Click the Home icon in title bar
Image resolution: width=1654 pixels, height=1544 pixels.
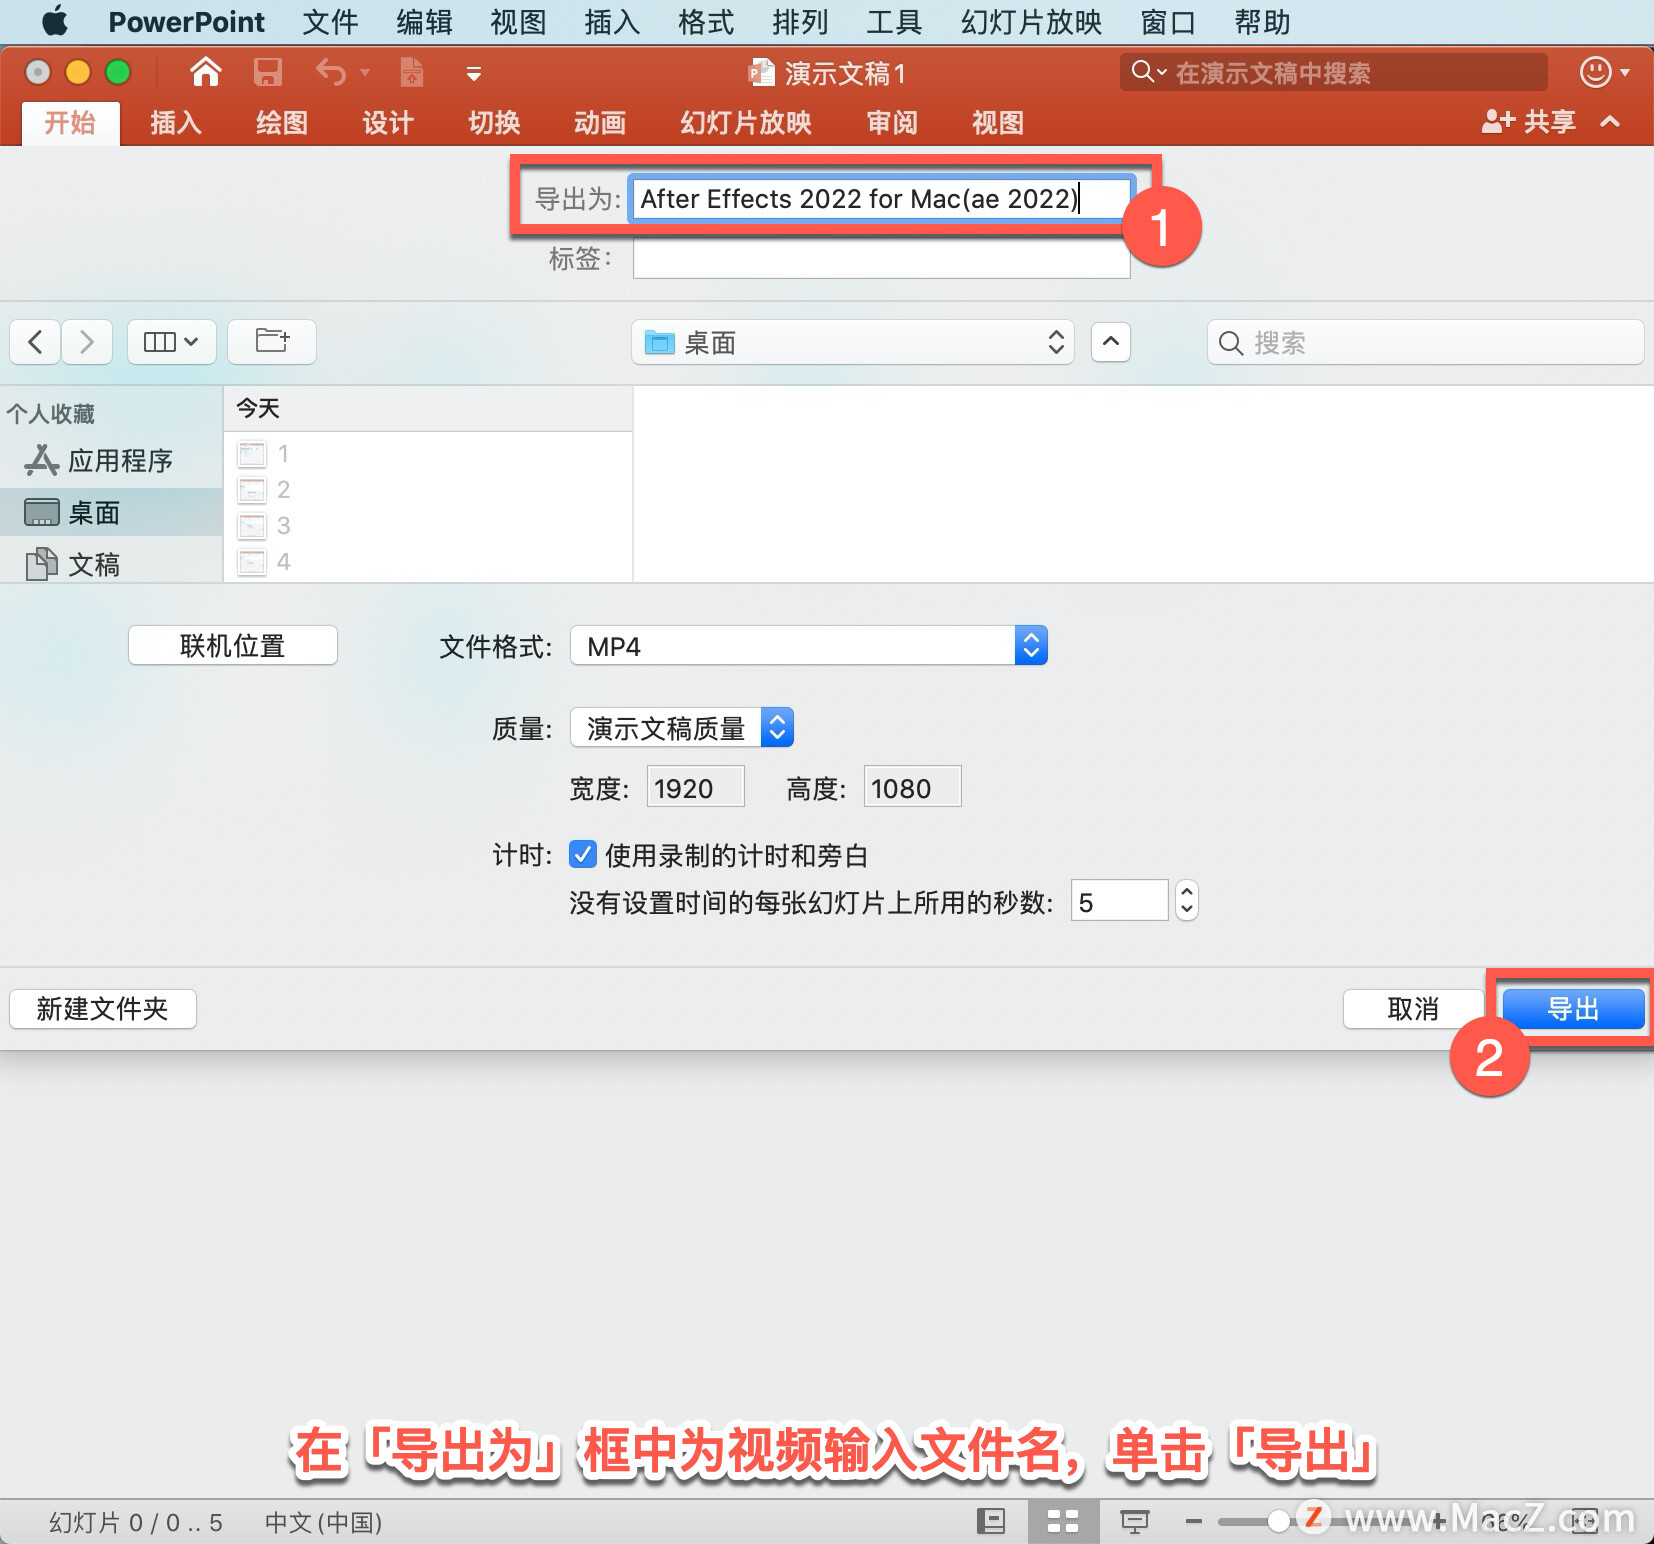[205, 72]
